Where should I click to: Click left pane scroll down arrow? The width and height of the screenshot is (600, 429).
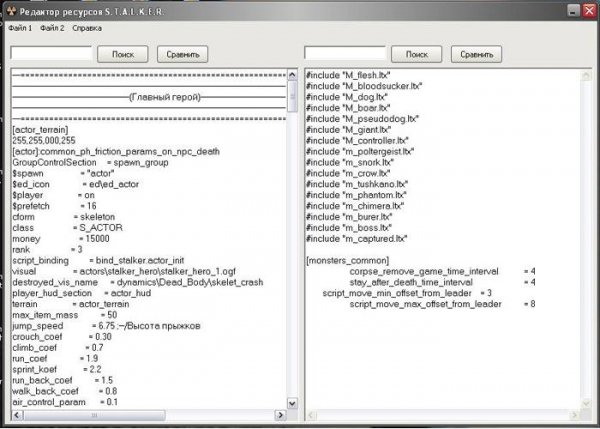tap(292, 403)
